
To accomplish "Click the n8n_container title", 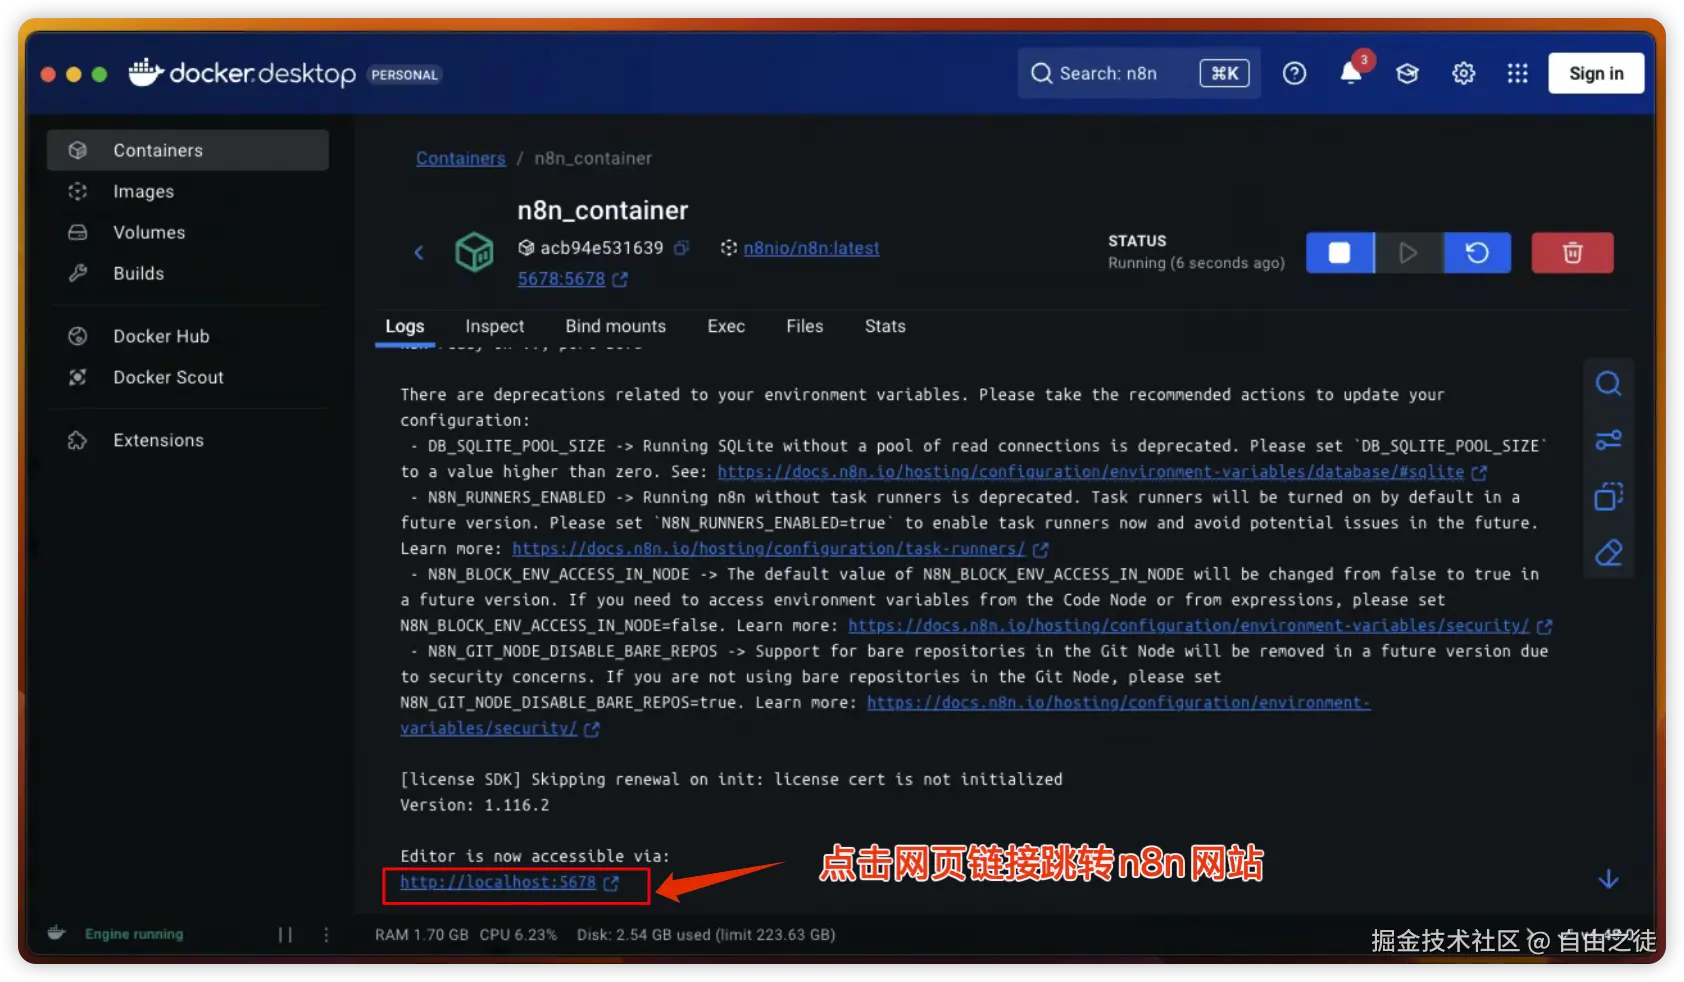I will [x=603, y=210].
